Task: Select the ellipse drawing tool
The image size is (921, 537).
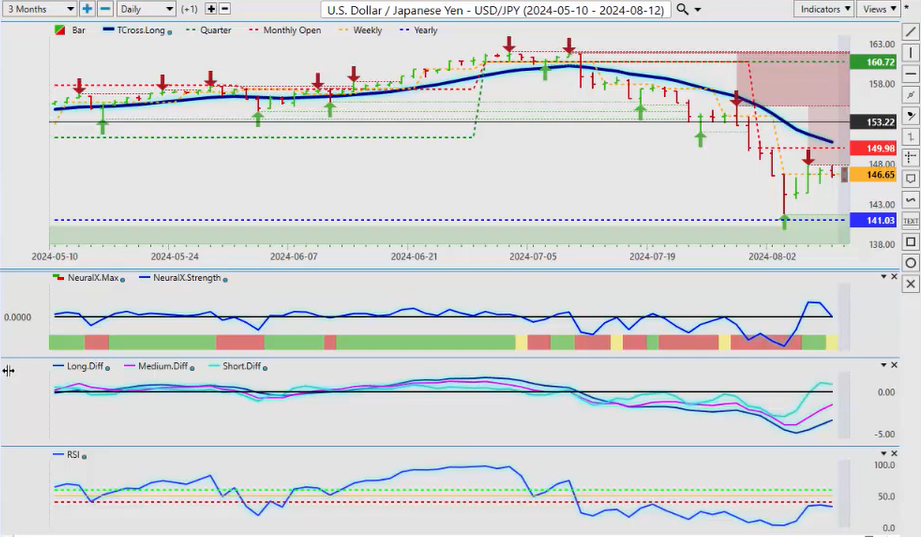Action: click(x=910, y=263)
